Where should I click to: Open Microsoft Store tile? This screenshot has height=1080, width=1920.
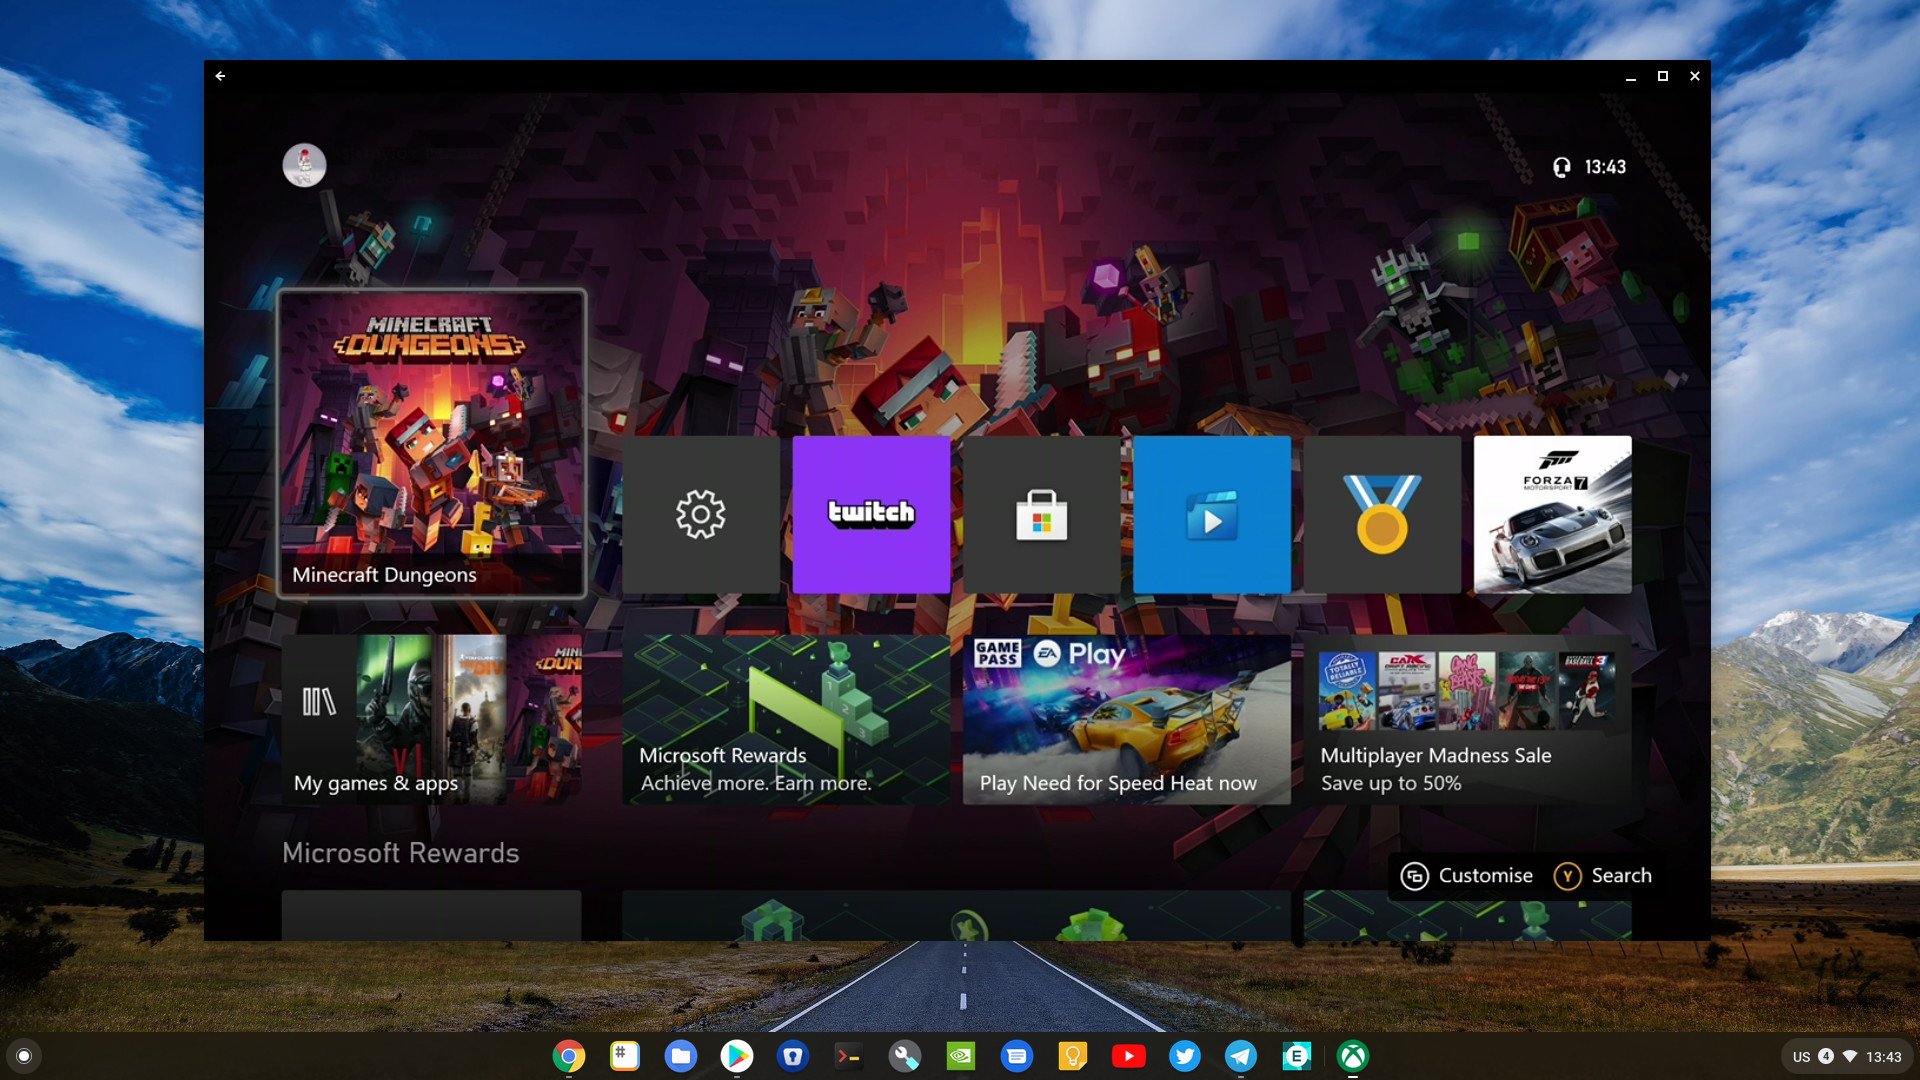(x=1040, y=516)
